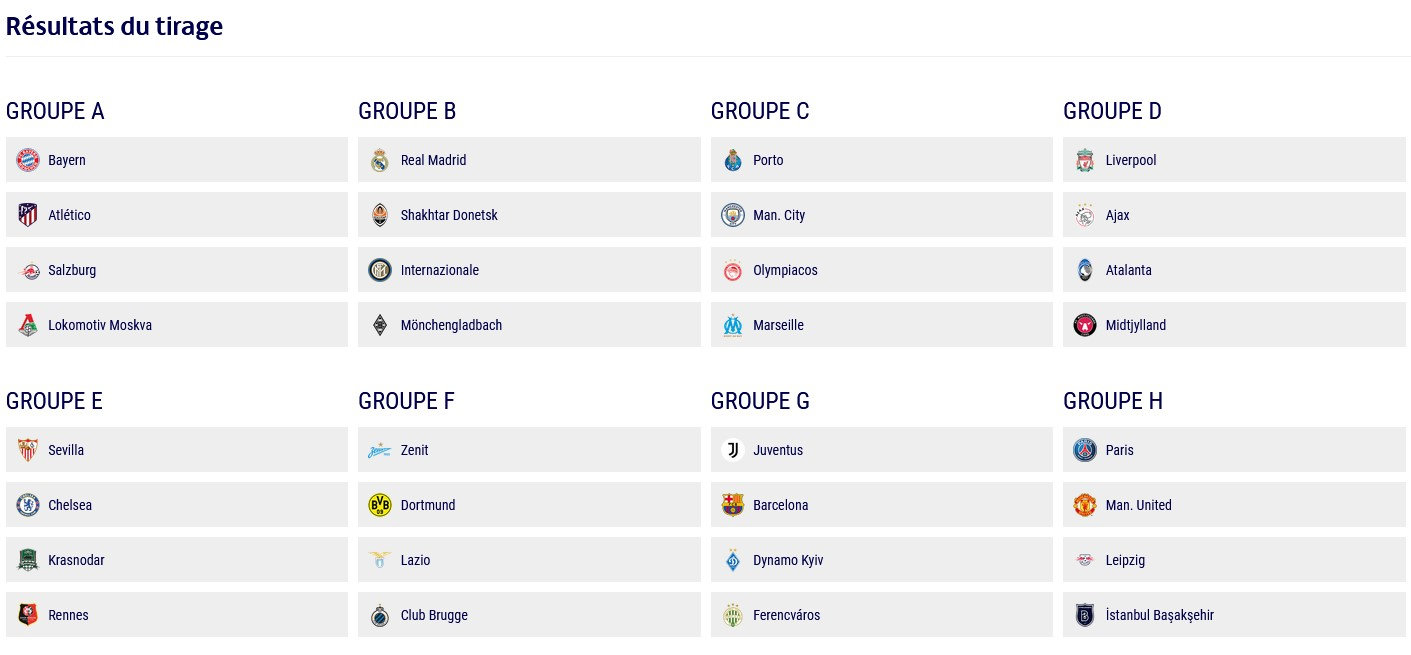Click the Bayern club crest icon
This screenshot has height=655, width=1411.
tap(28, 160)
